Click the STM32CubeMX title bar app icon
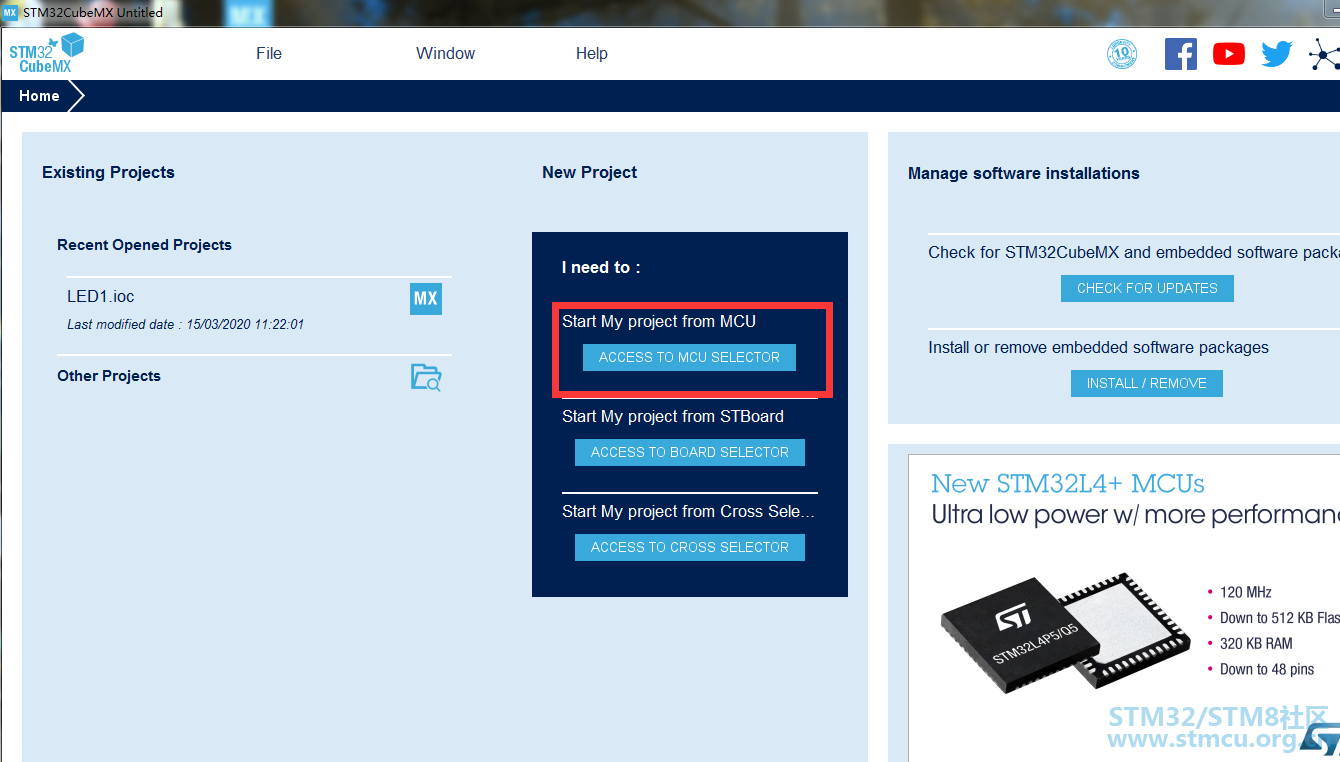1340x762 pixels. coord(11,12)
